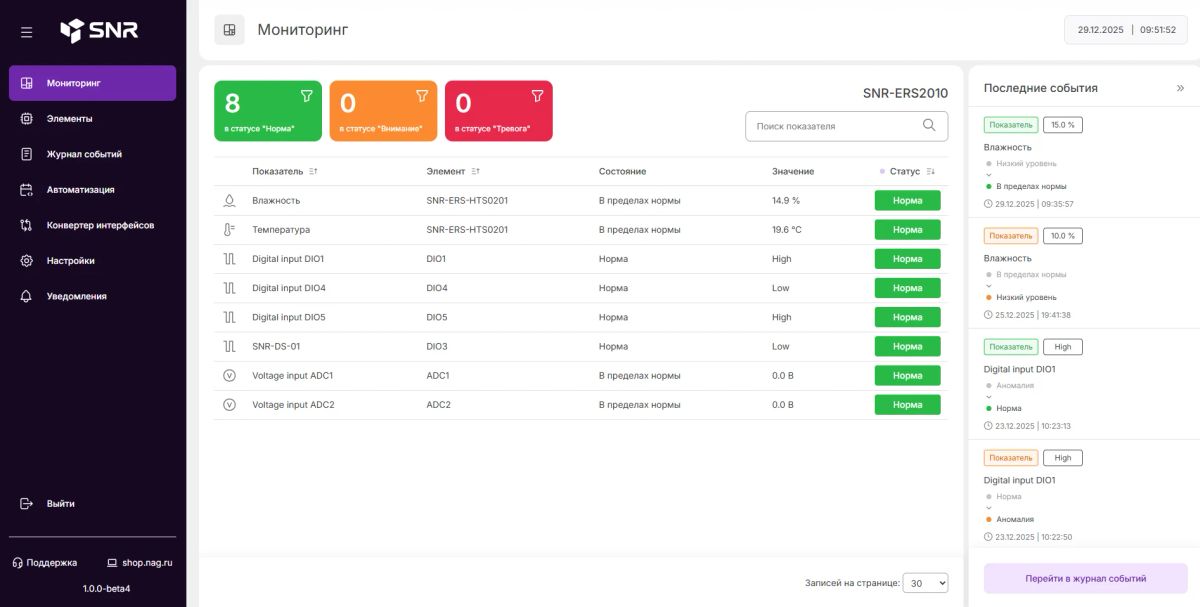Sort the table by Показатель column
This screenshot has width=1200, height=607.
tap(313, 172)
